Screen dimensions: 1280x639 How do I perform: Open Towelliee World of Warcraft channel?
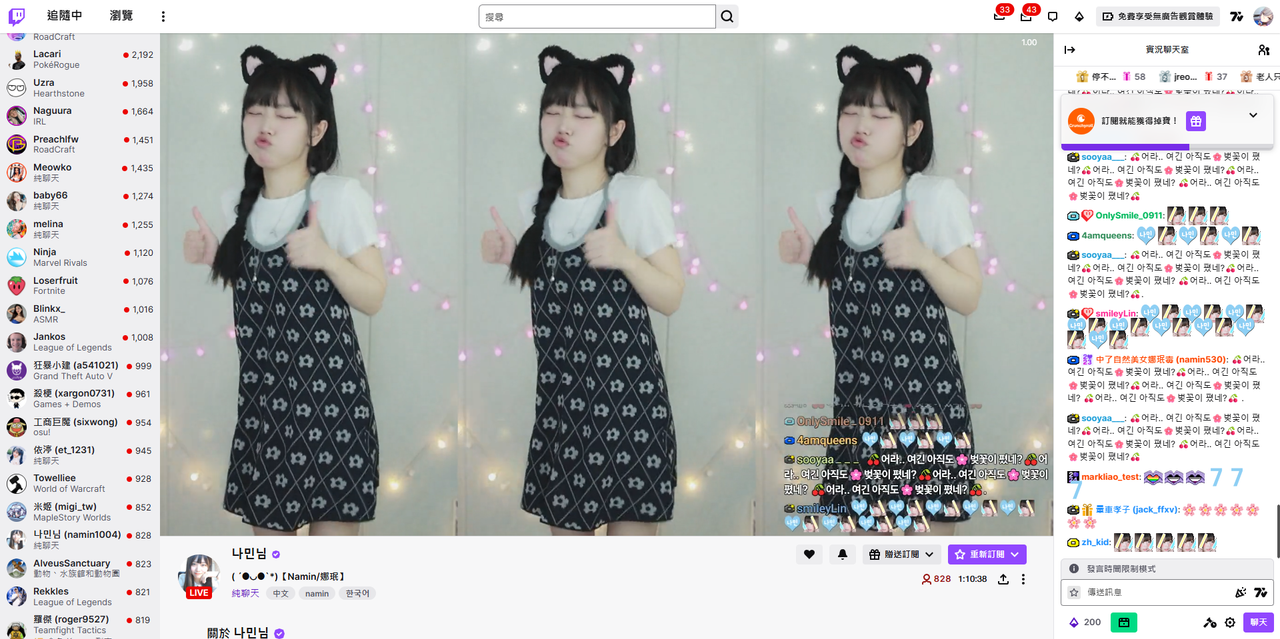pyautogui.click(x=80, y=483)
